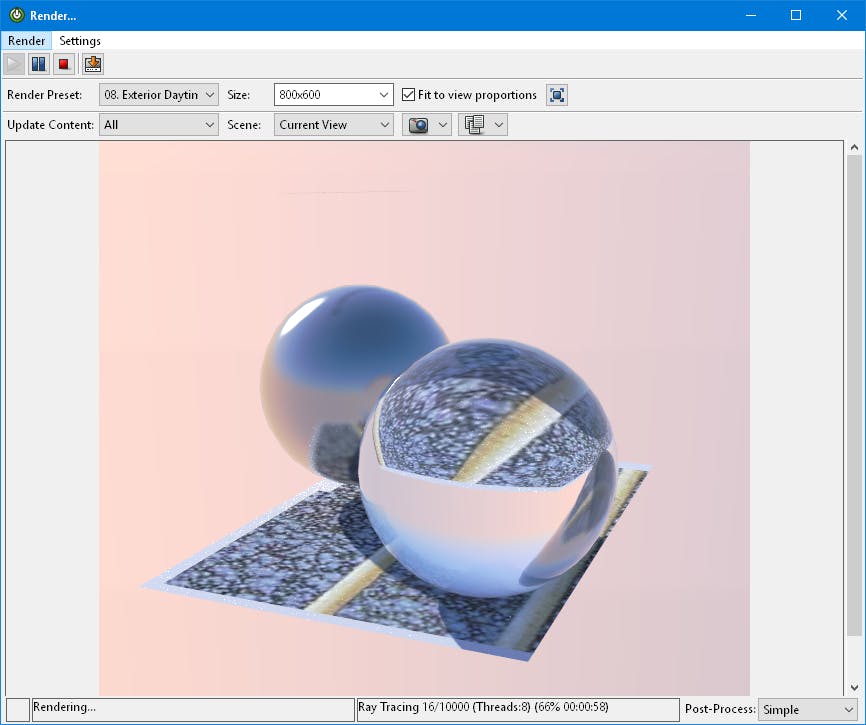Viewport: 866px width, 725px height.
Task: Pause the current rendering
Action: pos(38,63)
